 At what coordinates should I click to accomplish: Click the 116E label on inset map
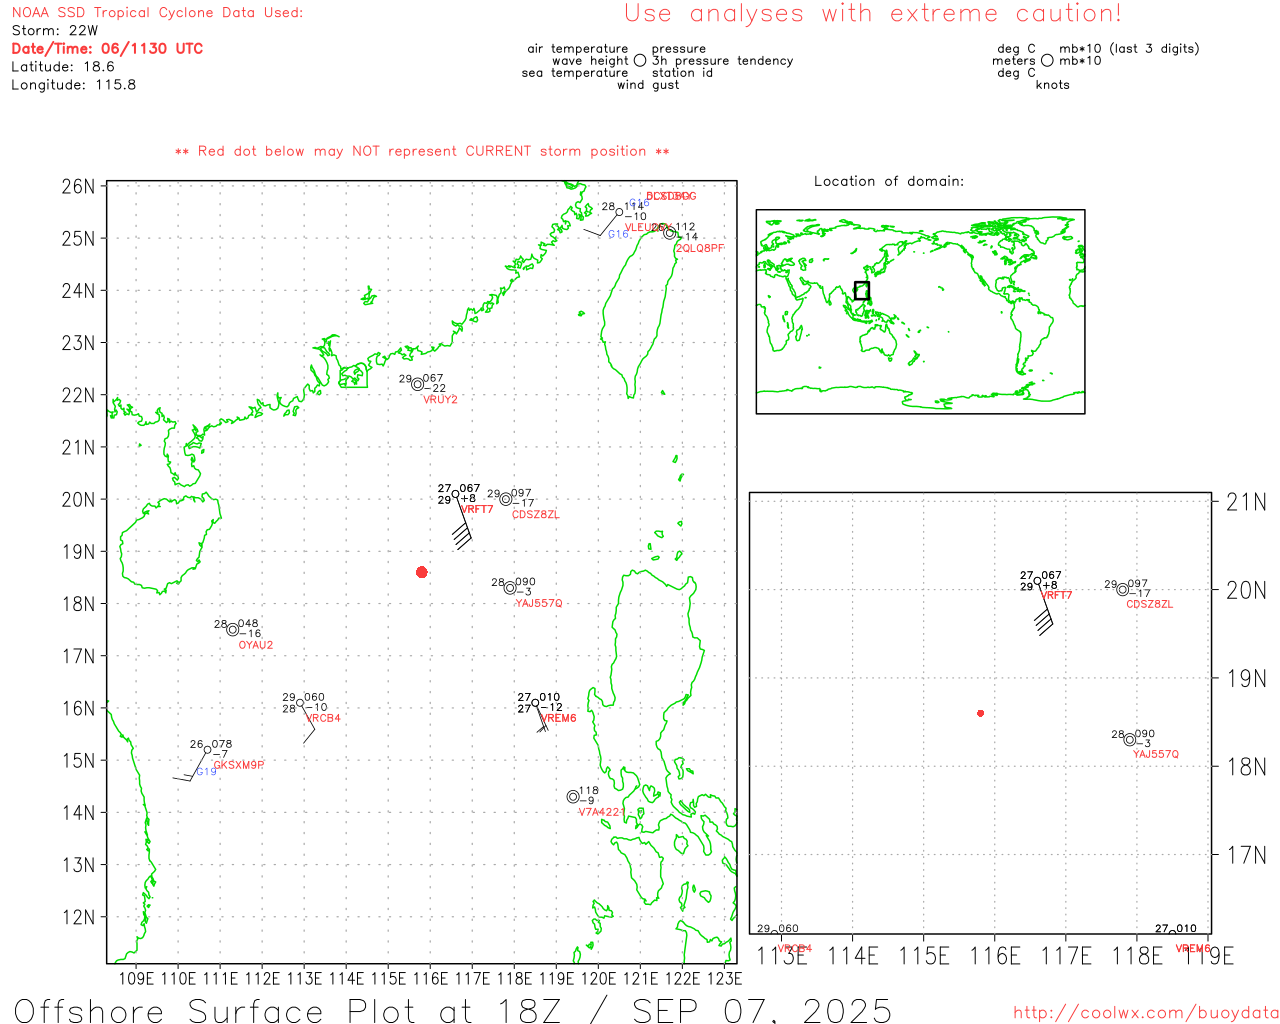[x=995, y=957]
